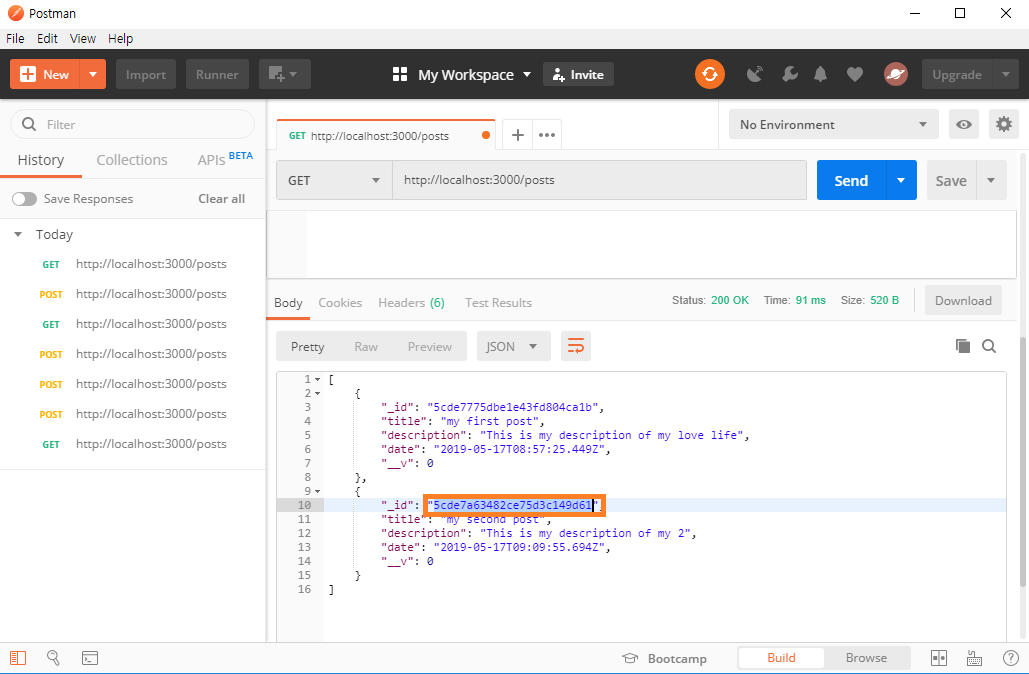Open the user avatar menu
This screenshot has height=674, width=1029.
point(896,74)
